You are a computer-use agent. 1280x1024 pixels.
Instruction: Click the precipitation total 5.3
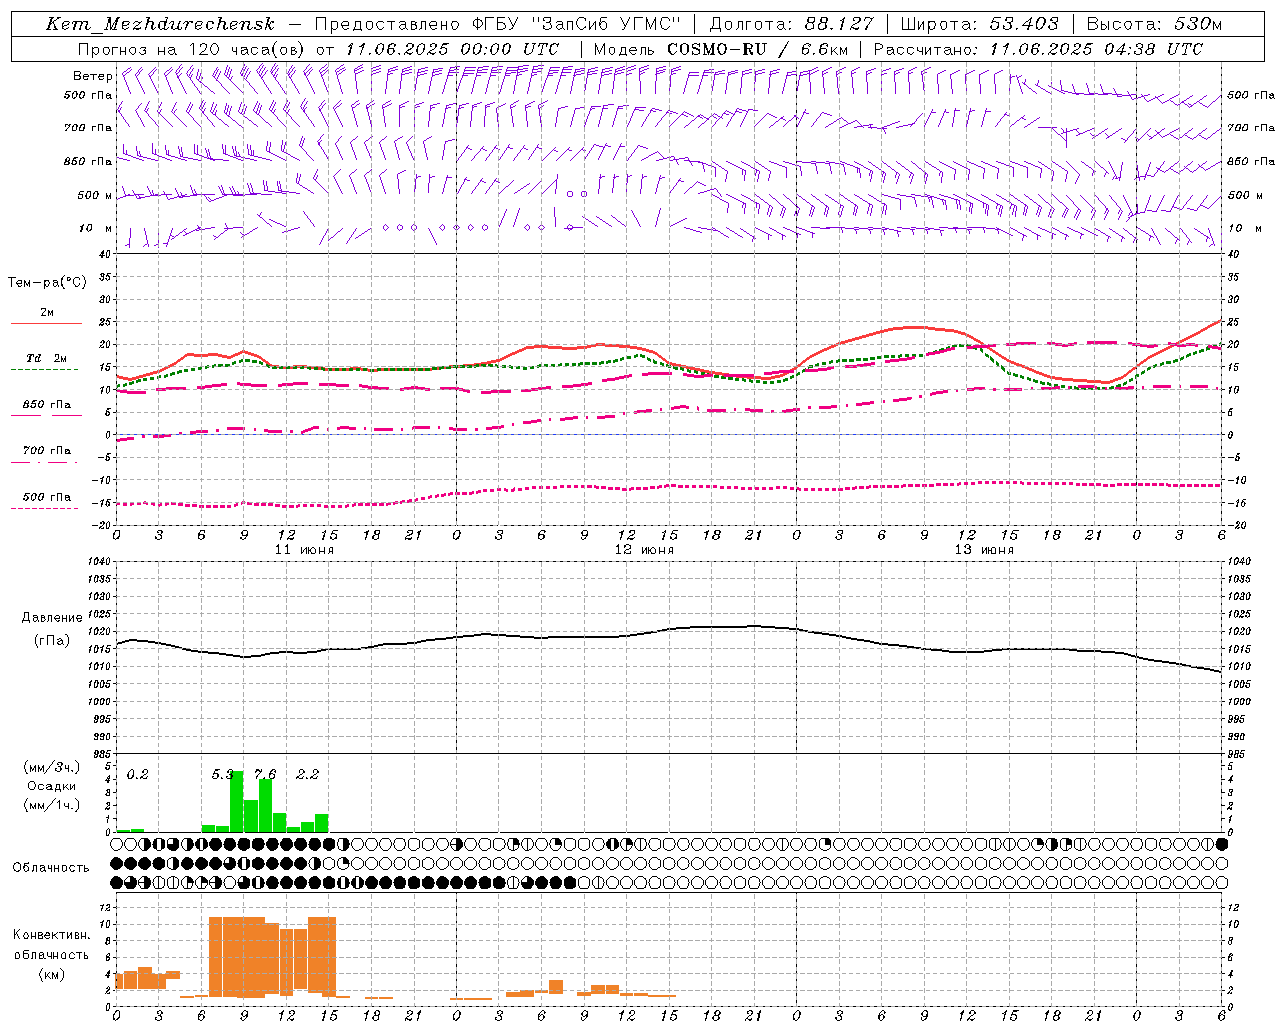point(223,775)
